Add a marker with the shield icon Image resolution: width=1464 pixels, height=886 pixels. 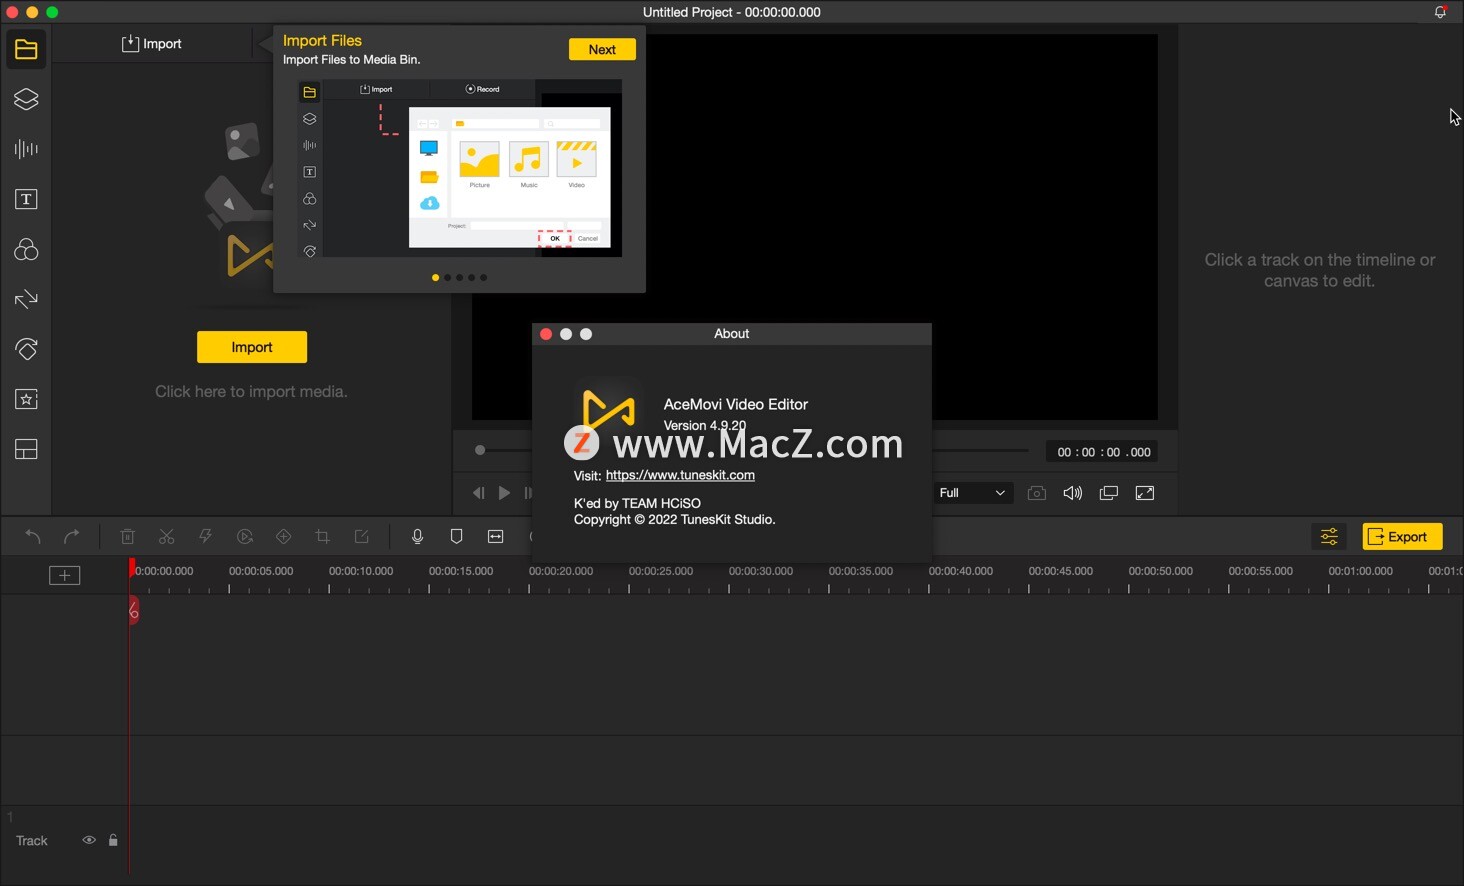[x=457, y=537]
